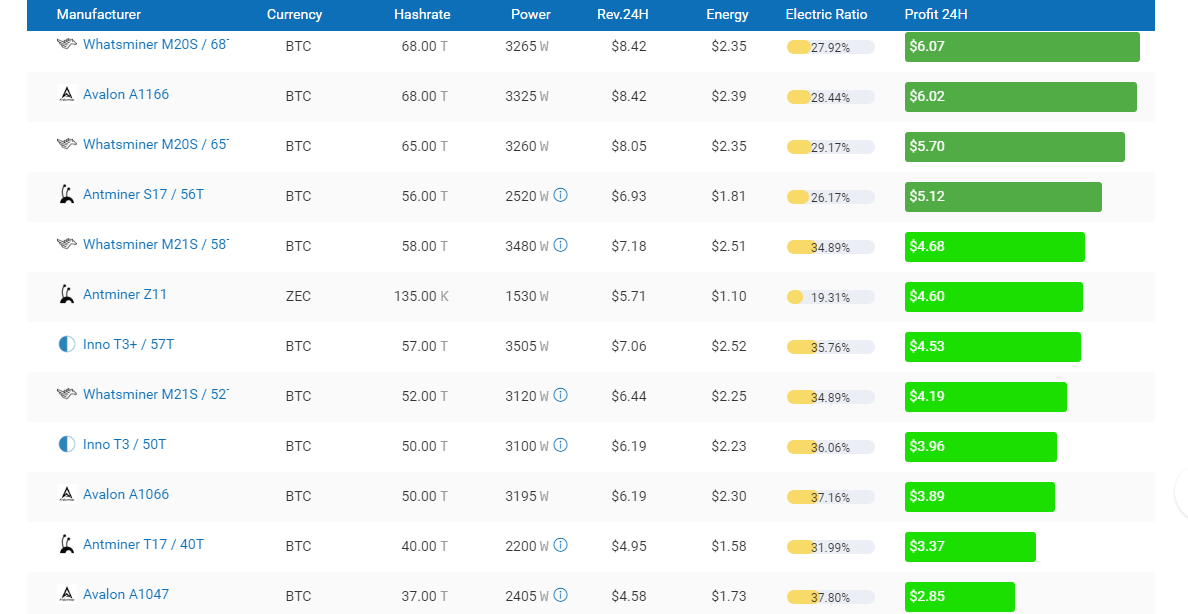Sort by the Power column header

click(x=530, y=14)
